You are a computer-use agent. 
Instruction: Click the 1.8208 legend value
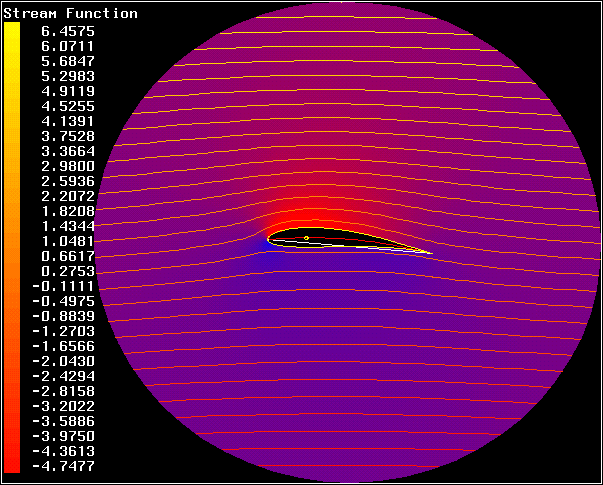pyautogui.click(x=68, y=211)
